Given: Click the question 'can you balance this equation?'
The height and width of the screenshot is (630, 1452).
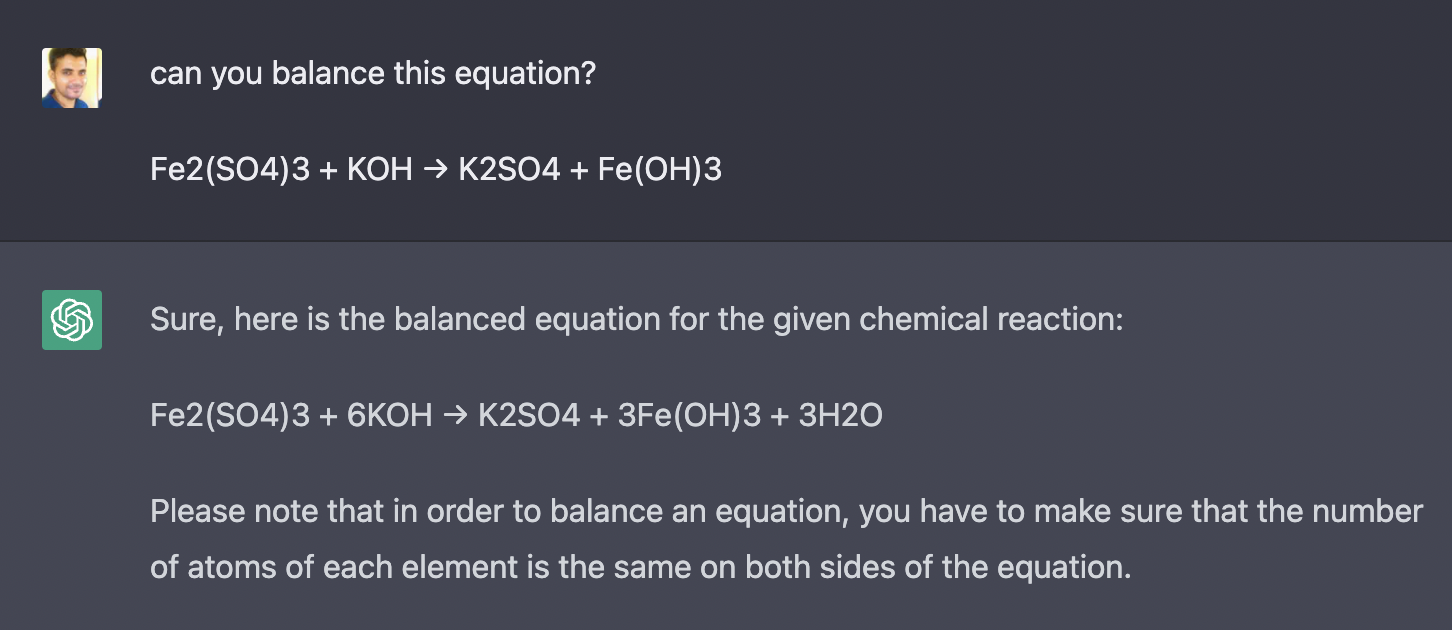Looking at the screenshot, I should [372, 74].
